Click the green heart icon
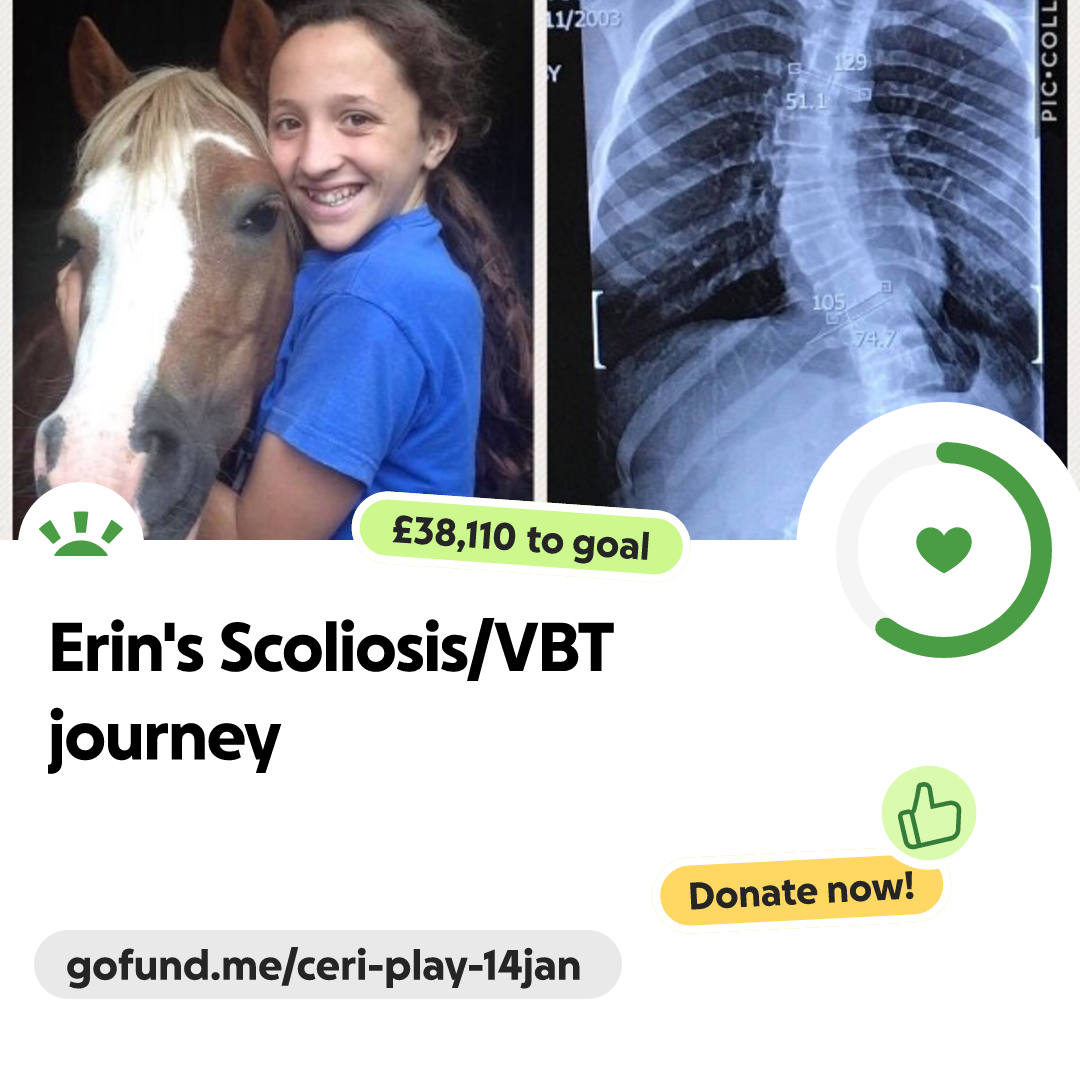This screenshot has width=1080, height=1080. 944,549
